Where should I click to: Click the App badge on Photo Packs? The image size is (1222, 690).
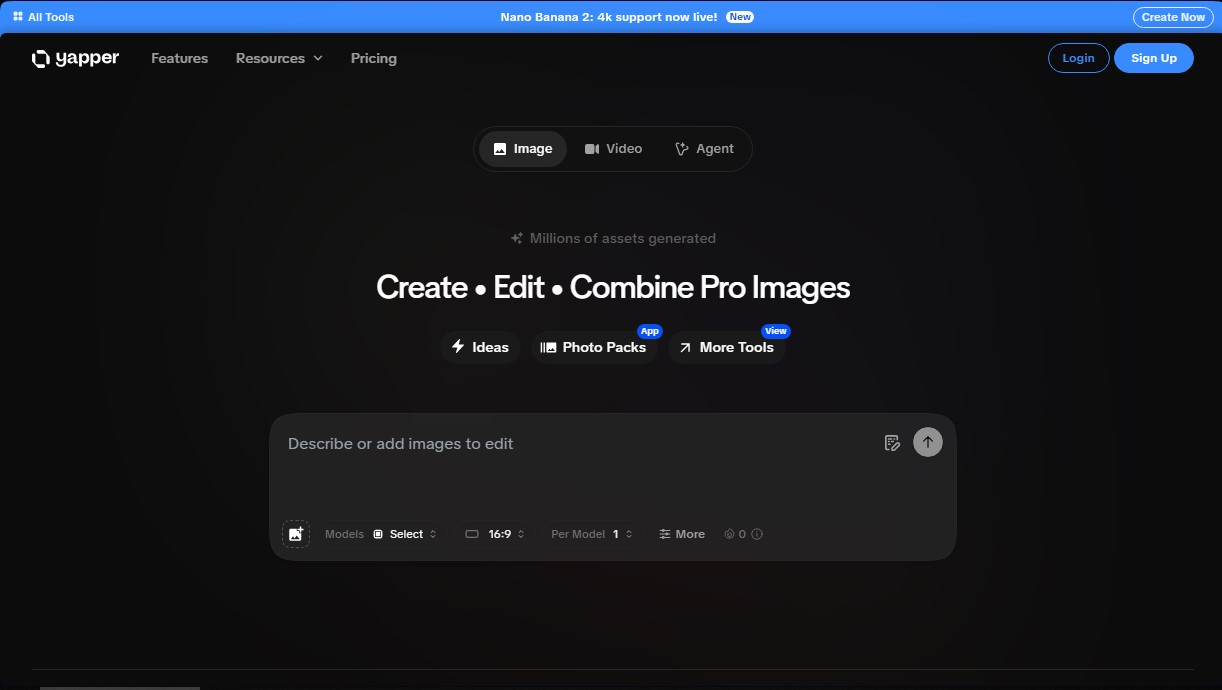650,331
